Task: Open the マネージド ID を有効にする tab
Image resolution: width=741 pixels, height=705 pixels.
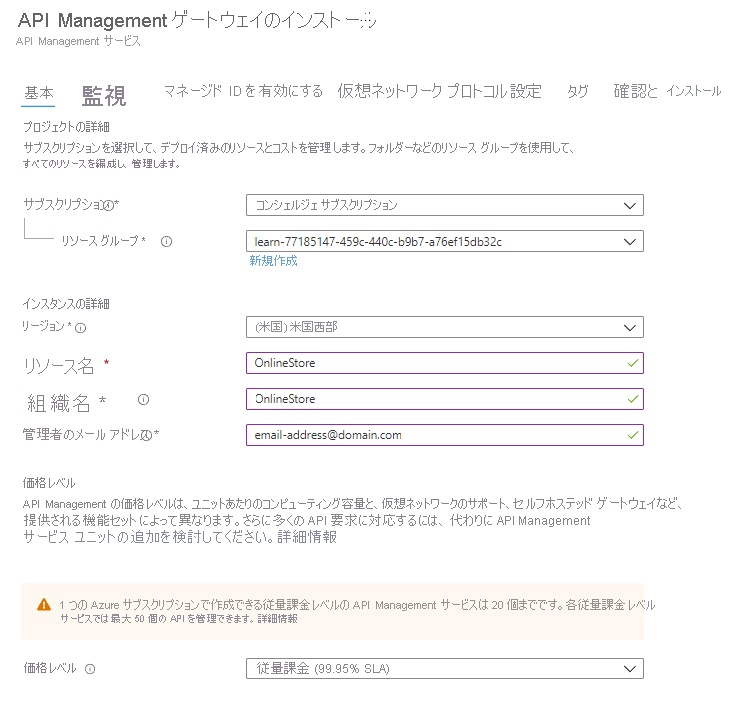Action: (243, 91)
